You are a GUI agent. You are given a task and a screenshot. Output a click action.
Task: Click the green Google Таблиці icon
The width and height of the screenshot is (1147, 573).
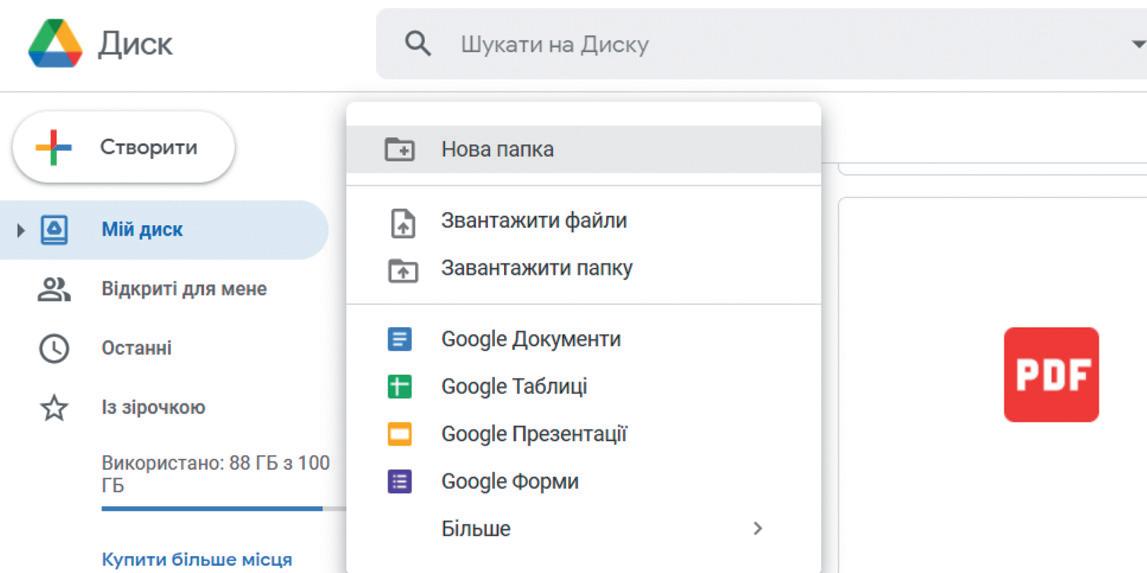tap(399, 386)
